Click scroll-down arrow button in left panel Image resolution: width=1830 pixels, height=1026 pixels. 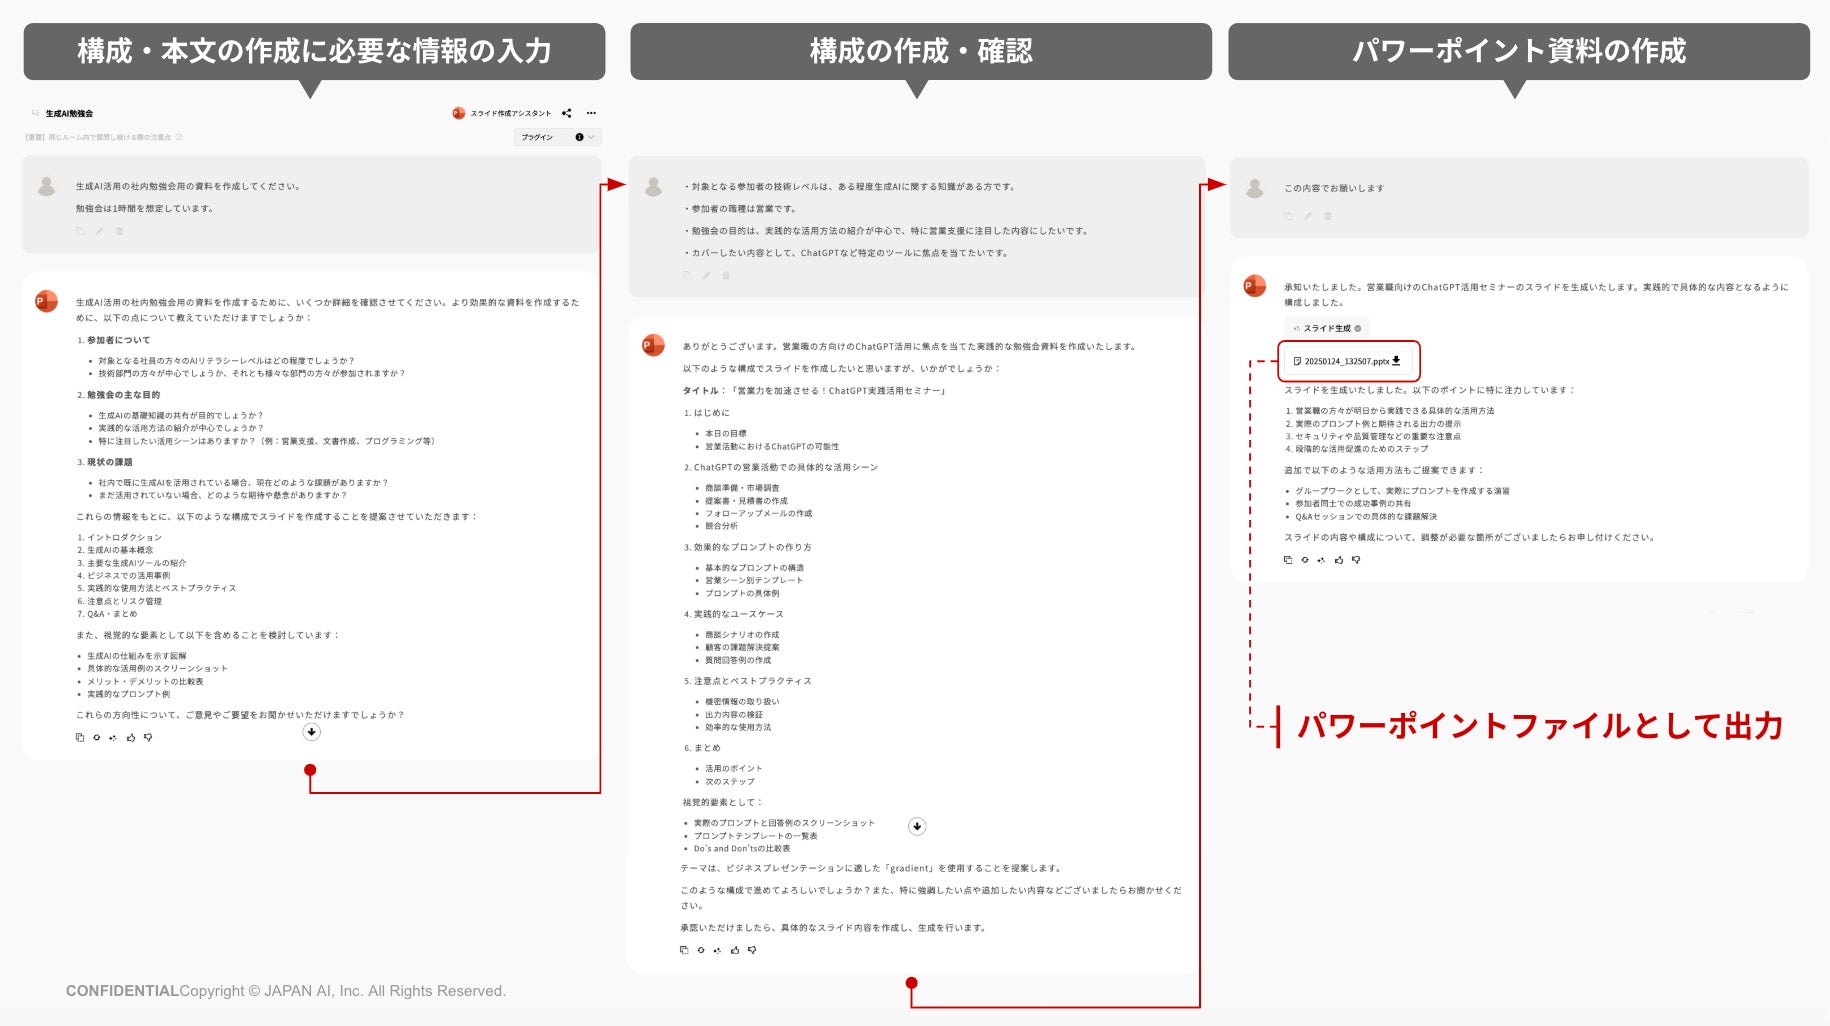click(x=312, y=732)
